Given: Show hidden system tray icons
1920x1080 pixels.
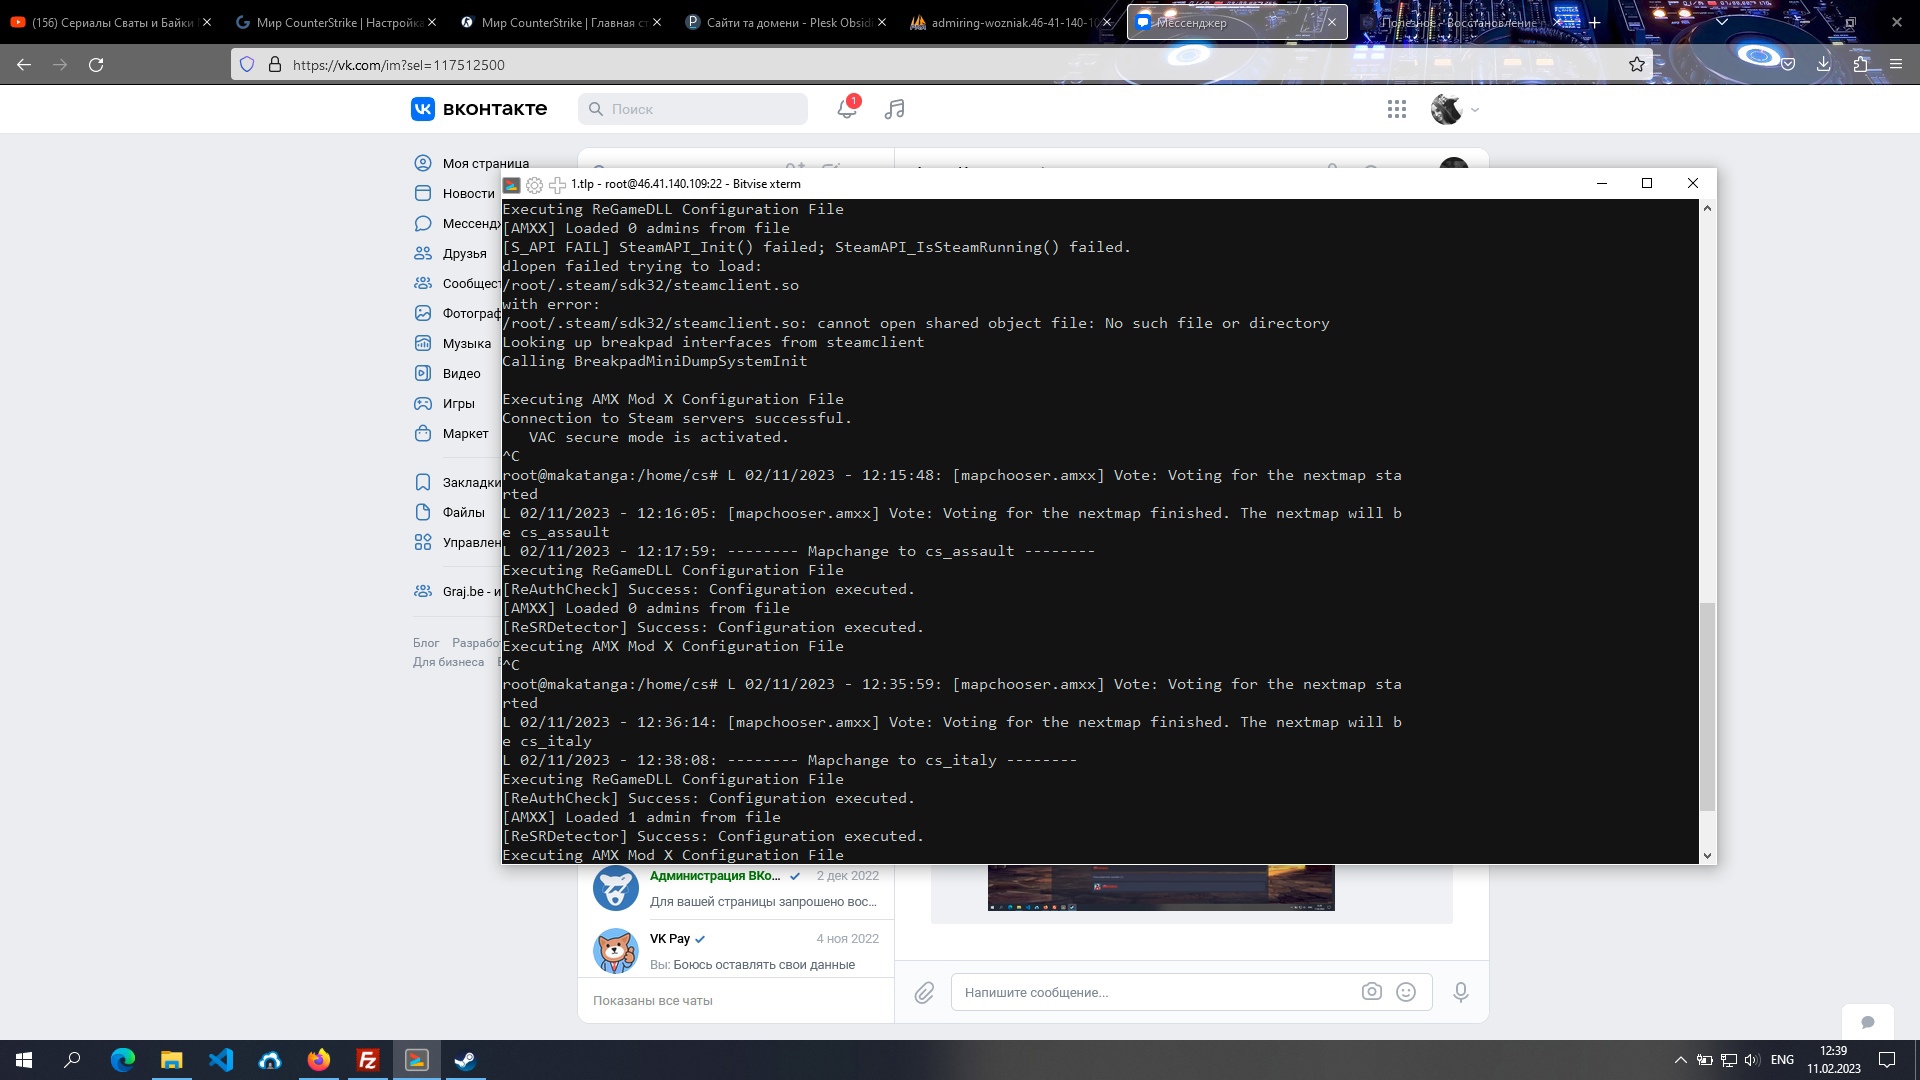Looking at the screenshot, I should tap(1680, 1060).
